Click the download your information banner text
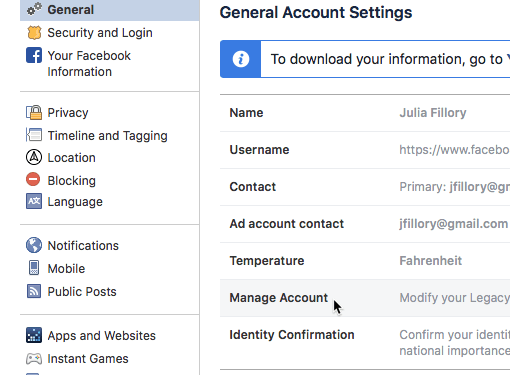Viewport: 510px width, 375px height. [x=390, y=59]
